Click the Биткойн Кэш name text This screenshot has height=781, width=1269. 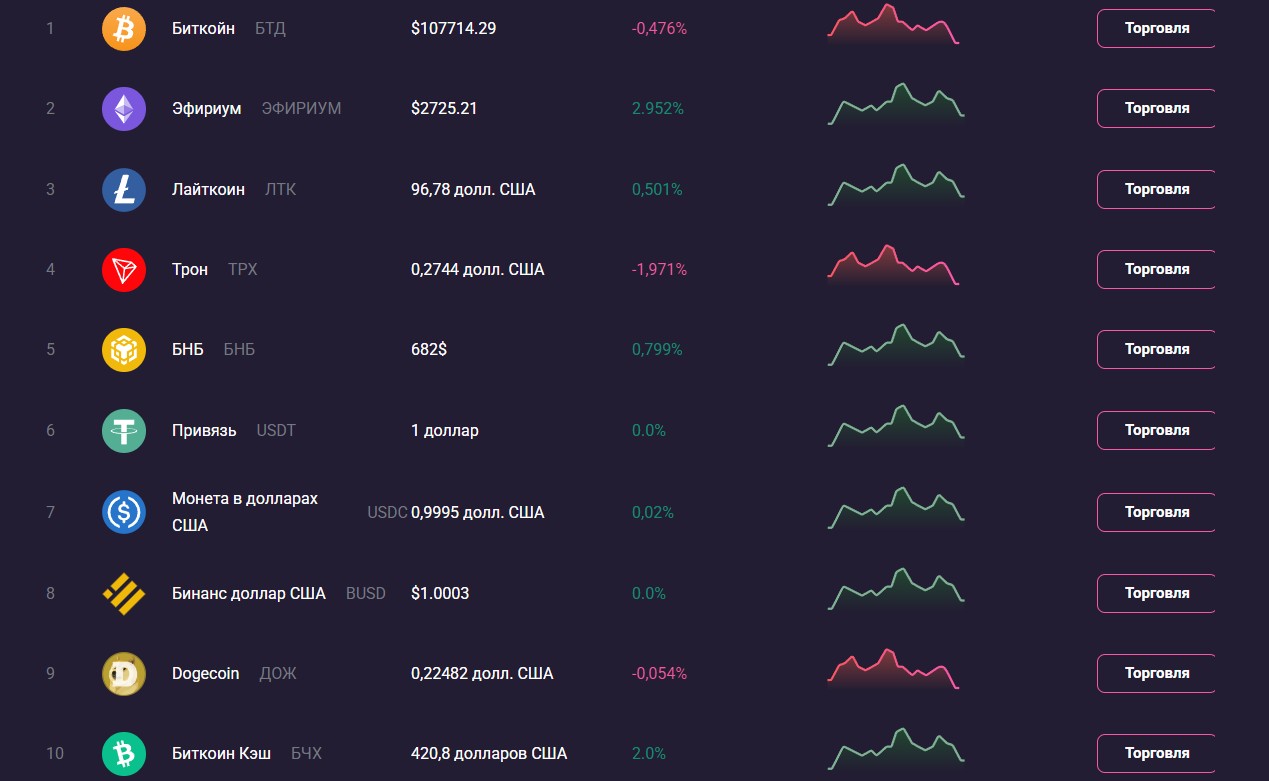point(221,753)
